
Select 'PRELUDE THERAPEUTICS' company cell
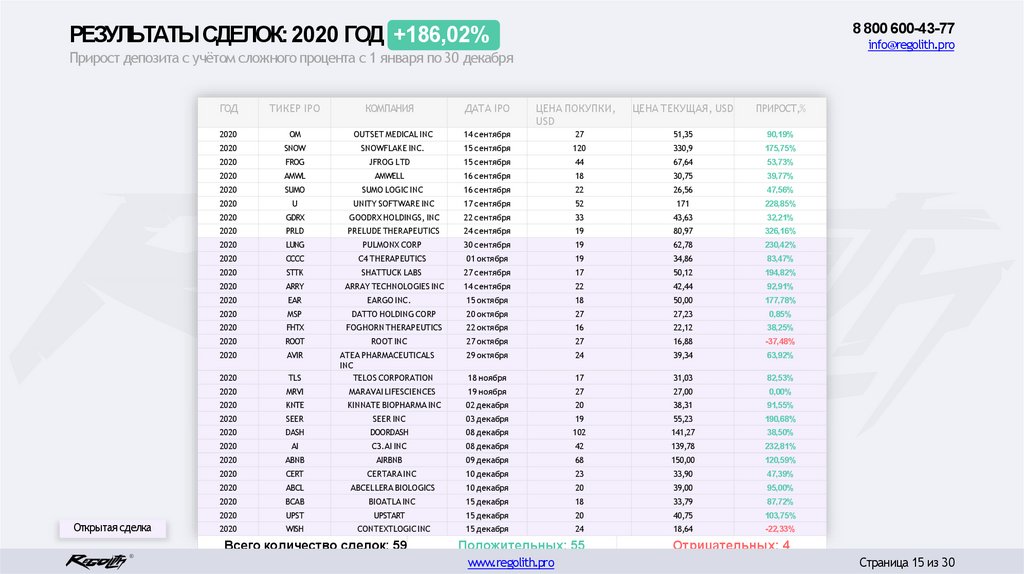click(393, 231)
